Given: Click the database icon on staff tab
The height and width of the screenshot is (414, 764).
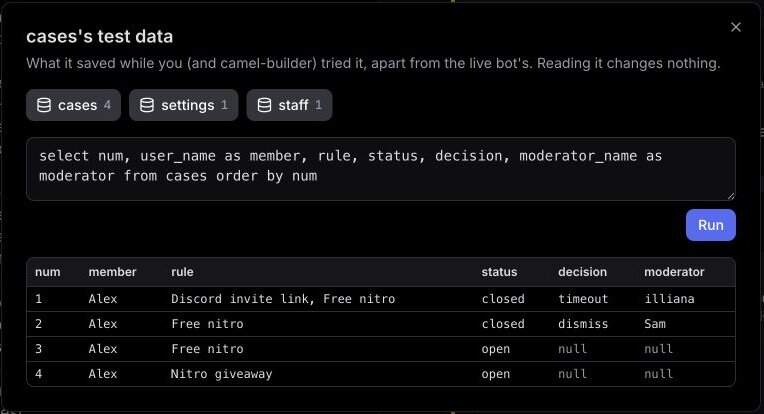Looking at the screenshot, I should 264,105.
